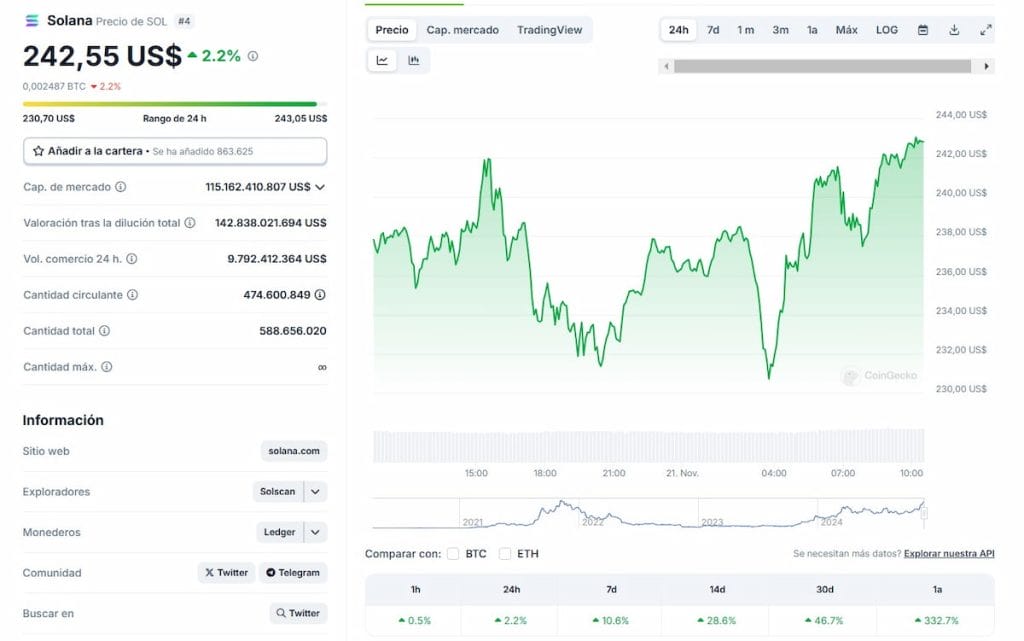Show info for Cantidad circulante label

133,294
